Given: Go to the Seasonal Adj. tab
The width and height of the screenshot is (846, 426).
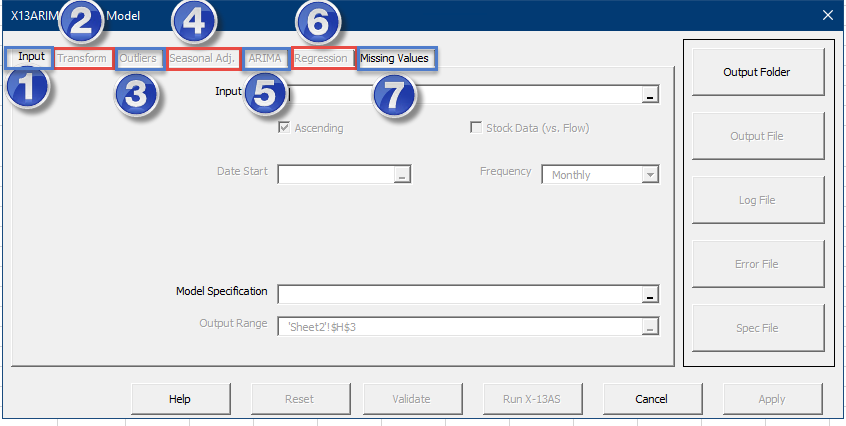Looking at the screenshot, I should coord(202,58).
